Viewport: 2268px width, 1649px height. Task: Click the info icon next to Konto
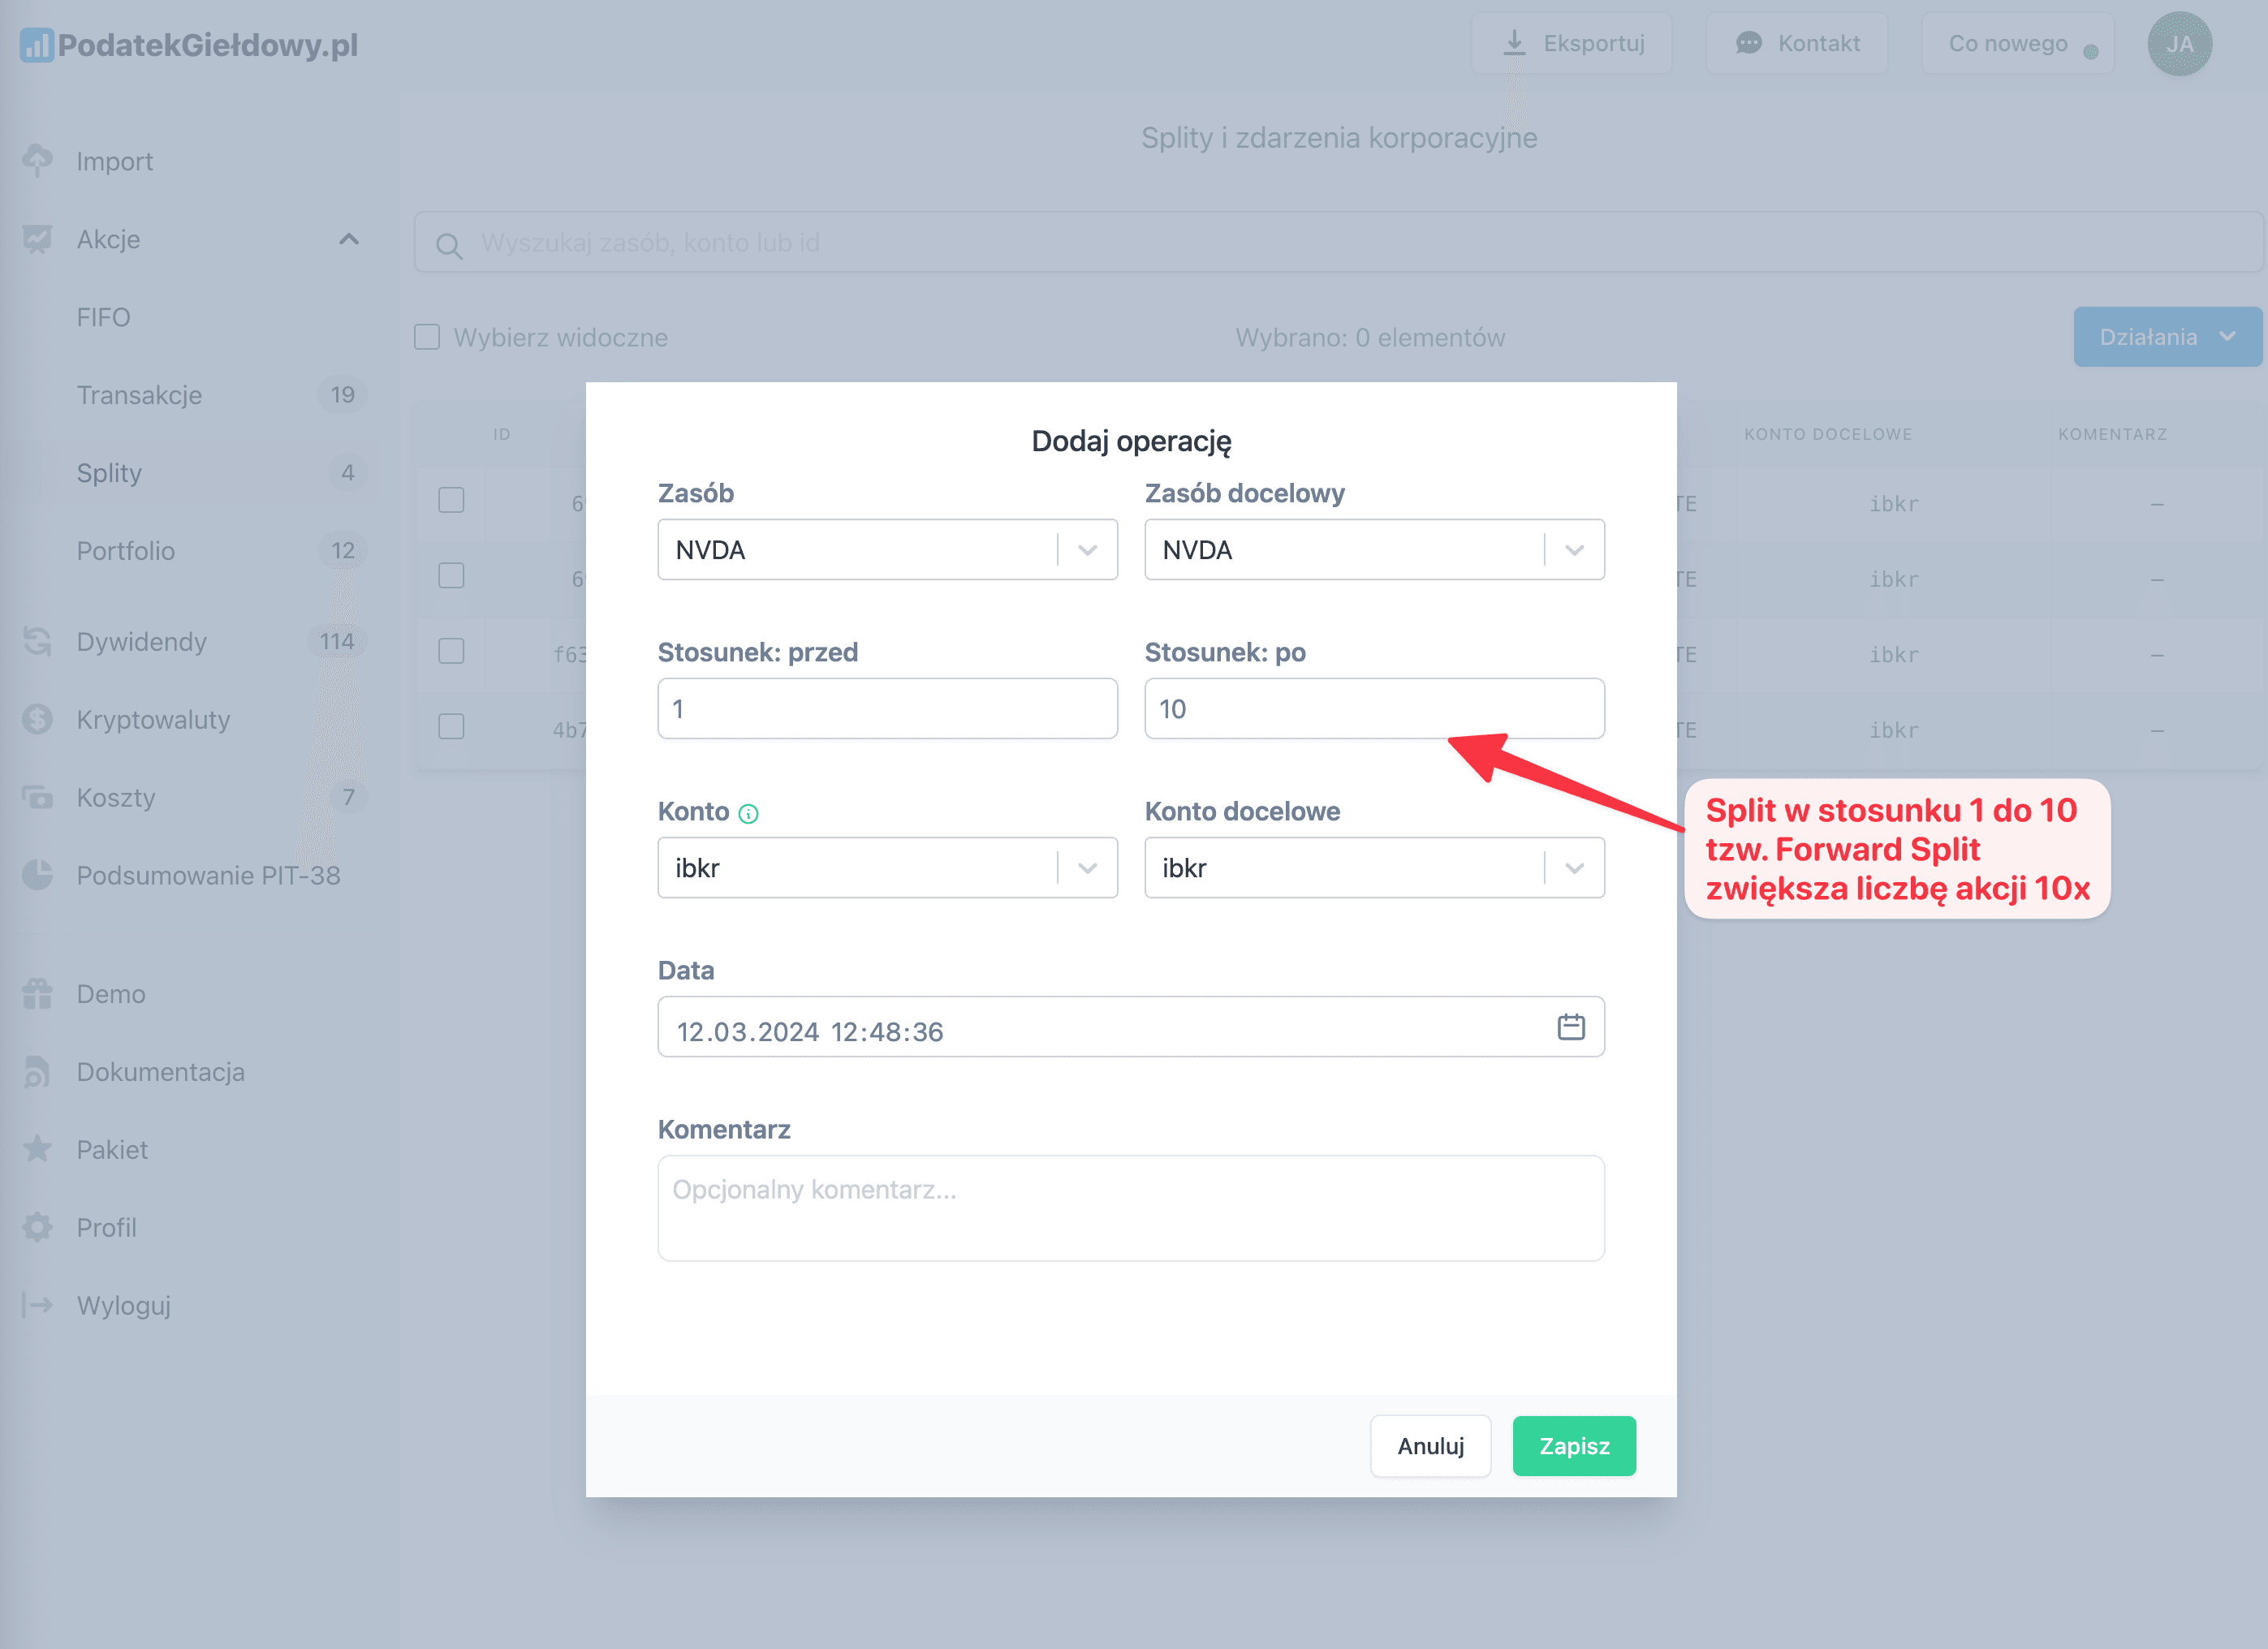[x=748, y=814]
